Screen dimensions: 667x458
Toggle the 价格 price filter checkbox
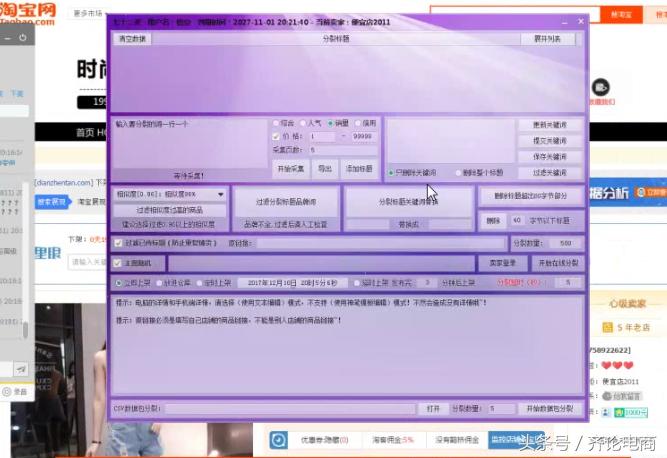[276, 137]
